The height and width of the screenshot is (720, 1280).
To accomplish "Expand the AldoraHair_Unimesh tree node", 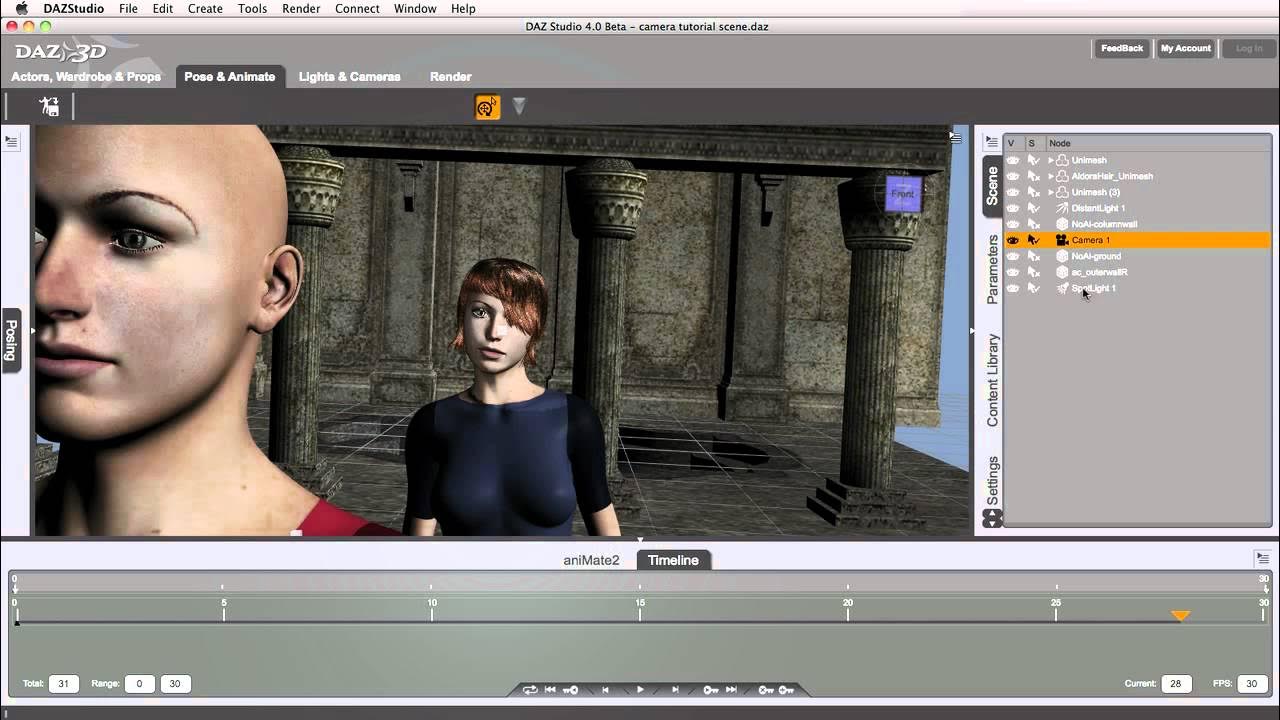I will pos(1050,176).
